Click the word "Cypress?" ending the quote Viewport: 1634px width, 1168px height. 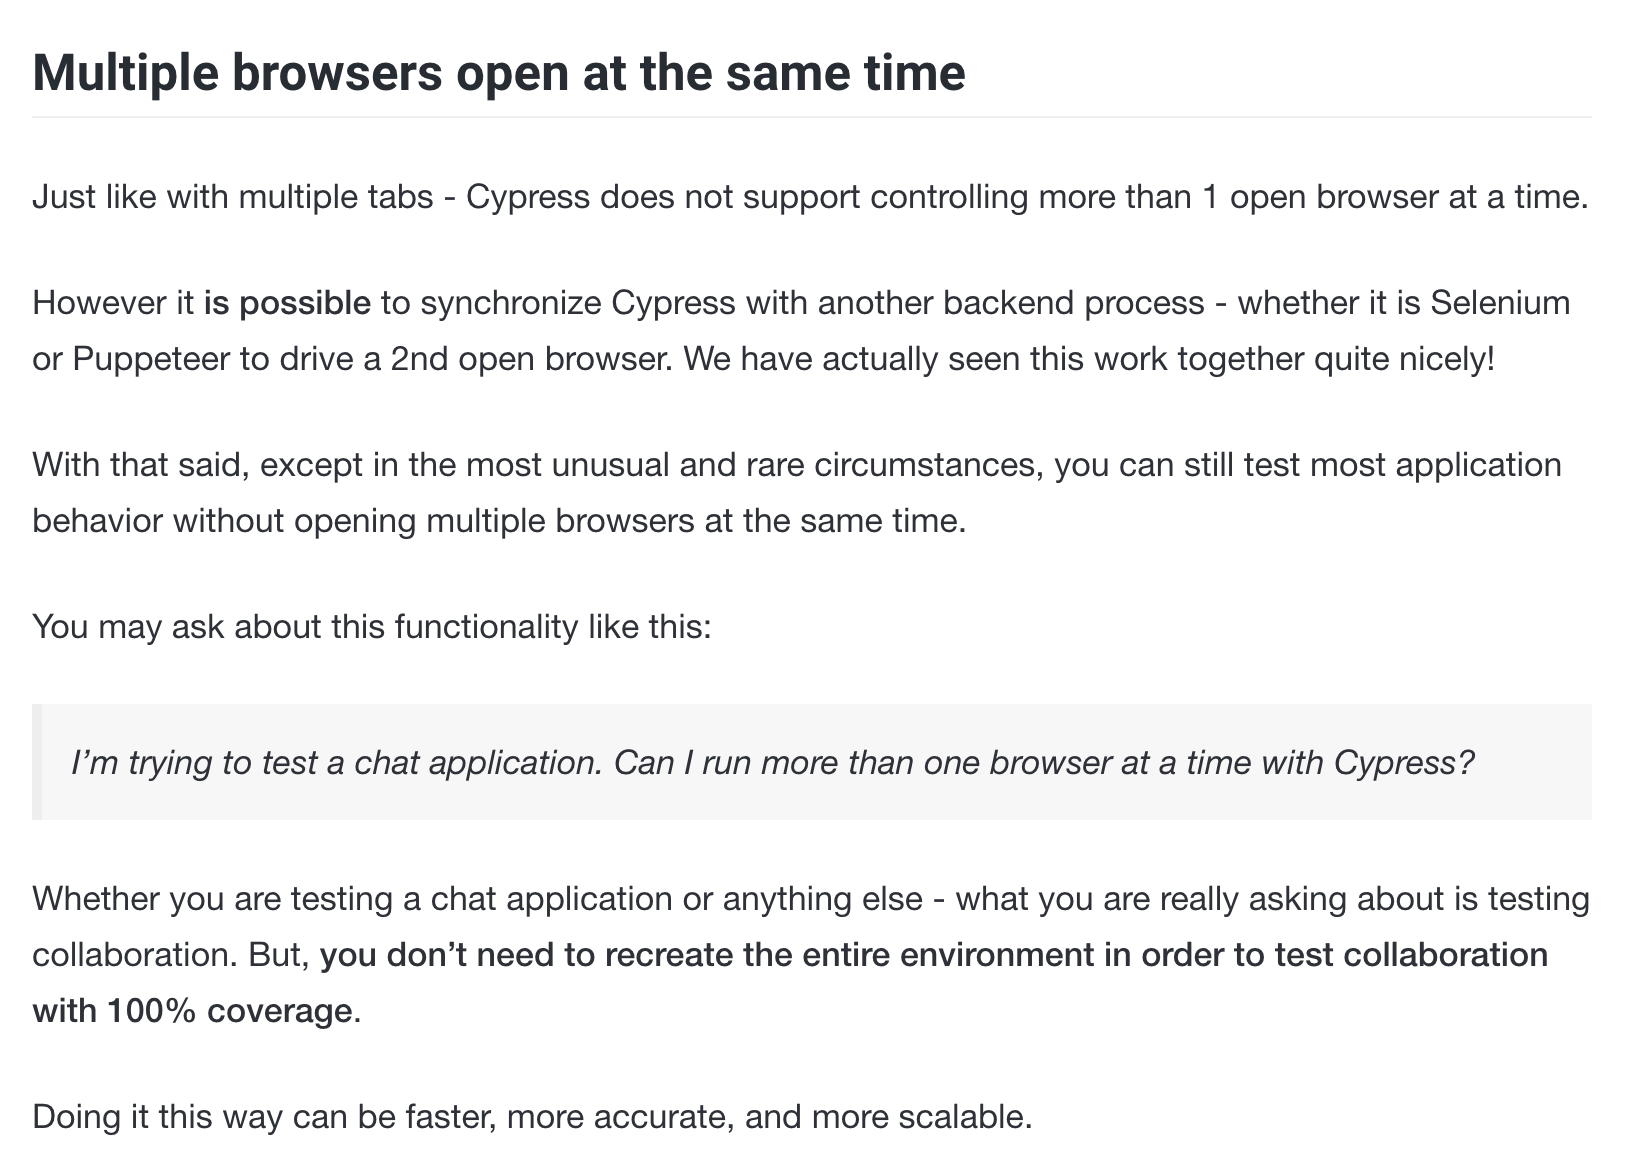point(1404,763)
